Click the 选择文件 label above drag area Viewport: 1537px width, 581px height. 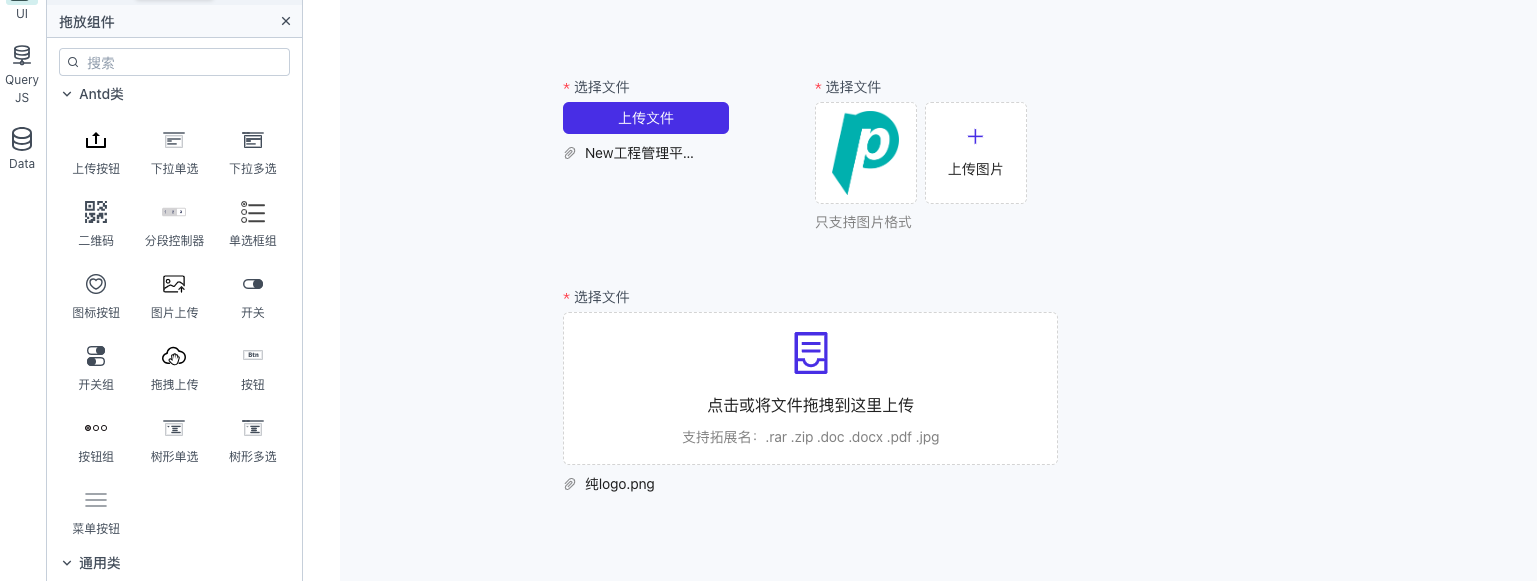[x=602, y=297]
